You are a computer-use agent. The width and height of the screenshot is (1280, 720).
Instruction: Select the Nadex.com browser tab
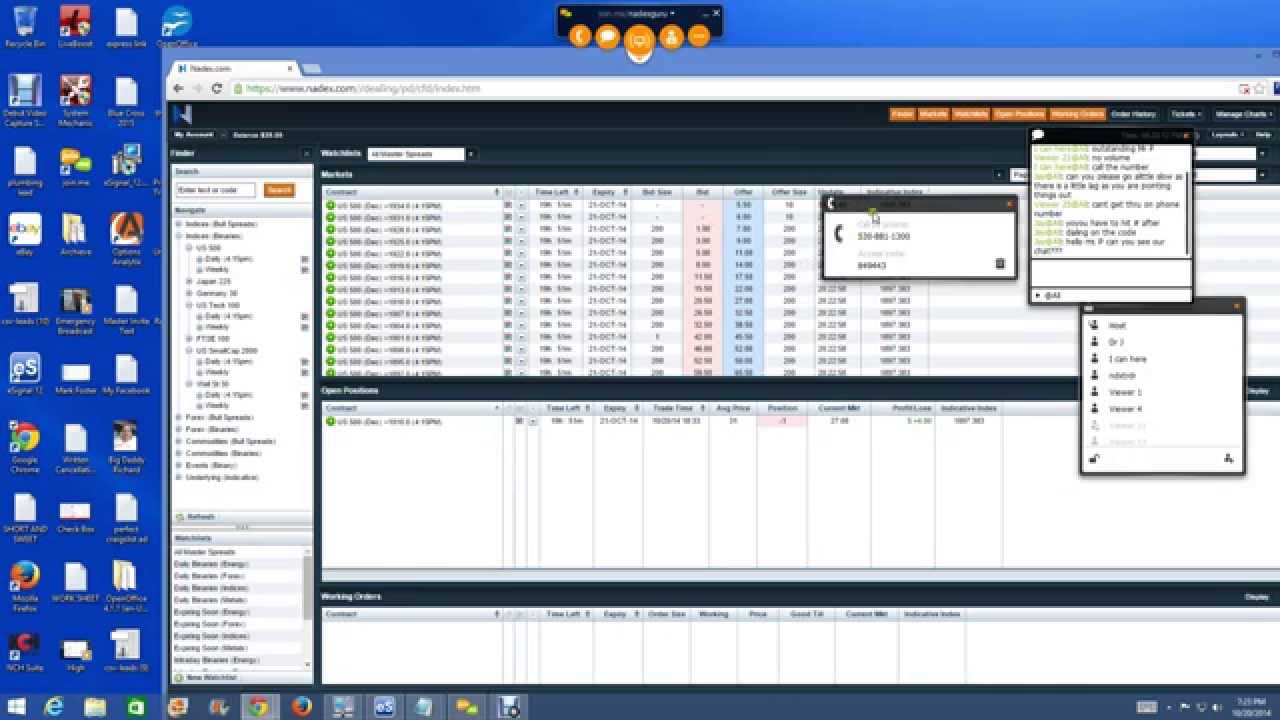[234, 68]
